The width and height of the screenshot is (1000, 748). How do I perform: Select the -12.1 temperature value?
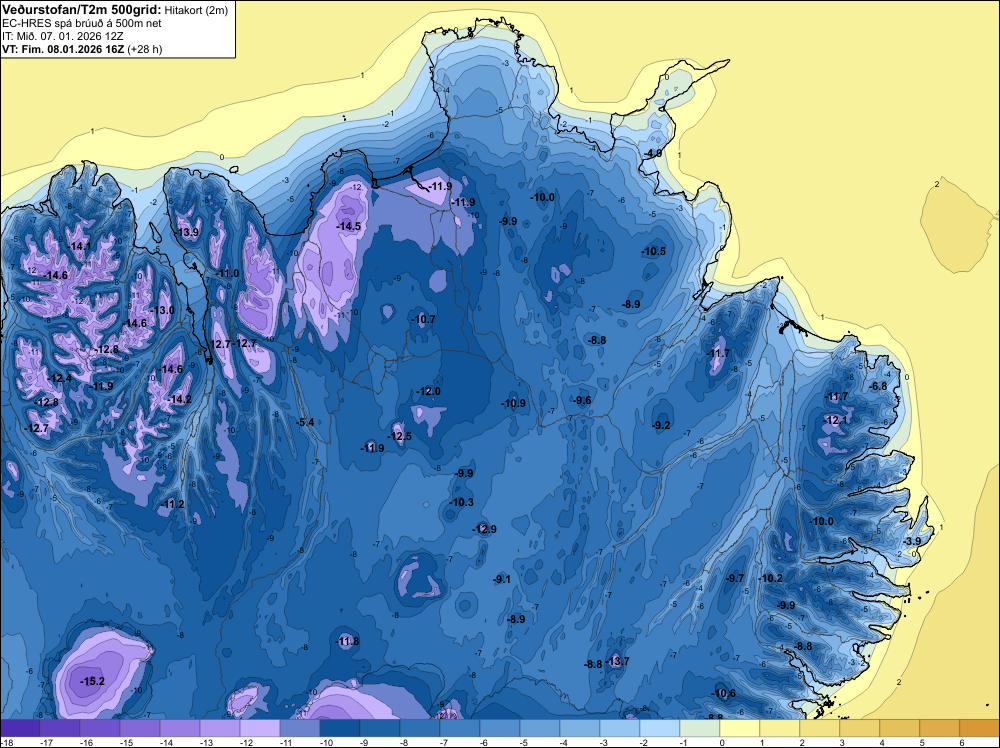click(x=835, y=420)
